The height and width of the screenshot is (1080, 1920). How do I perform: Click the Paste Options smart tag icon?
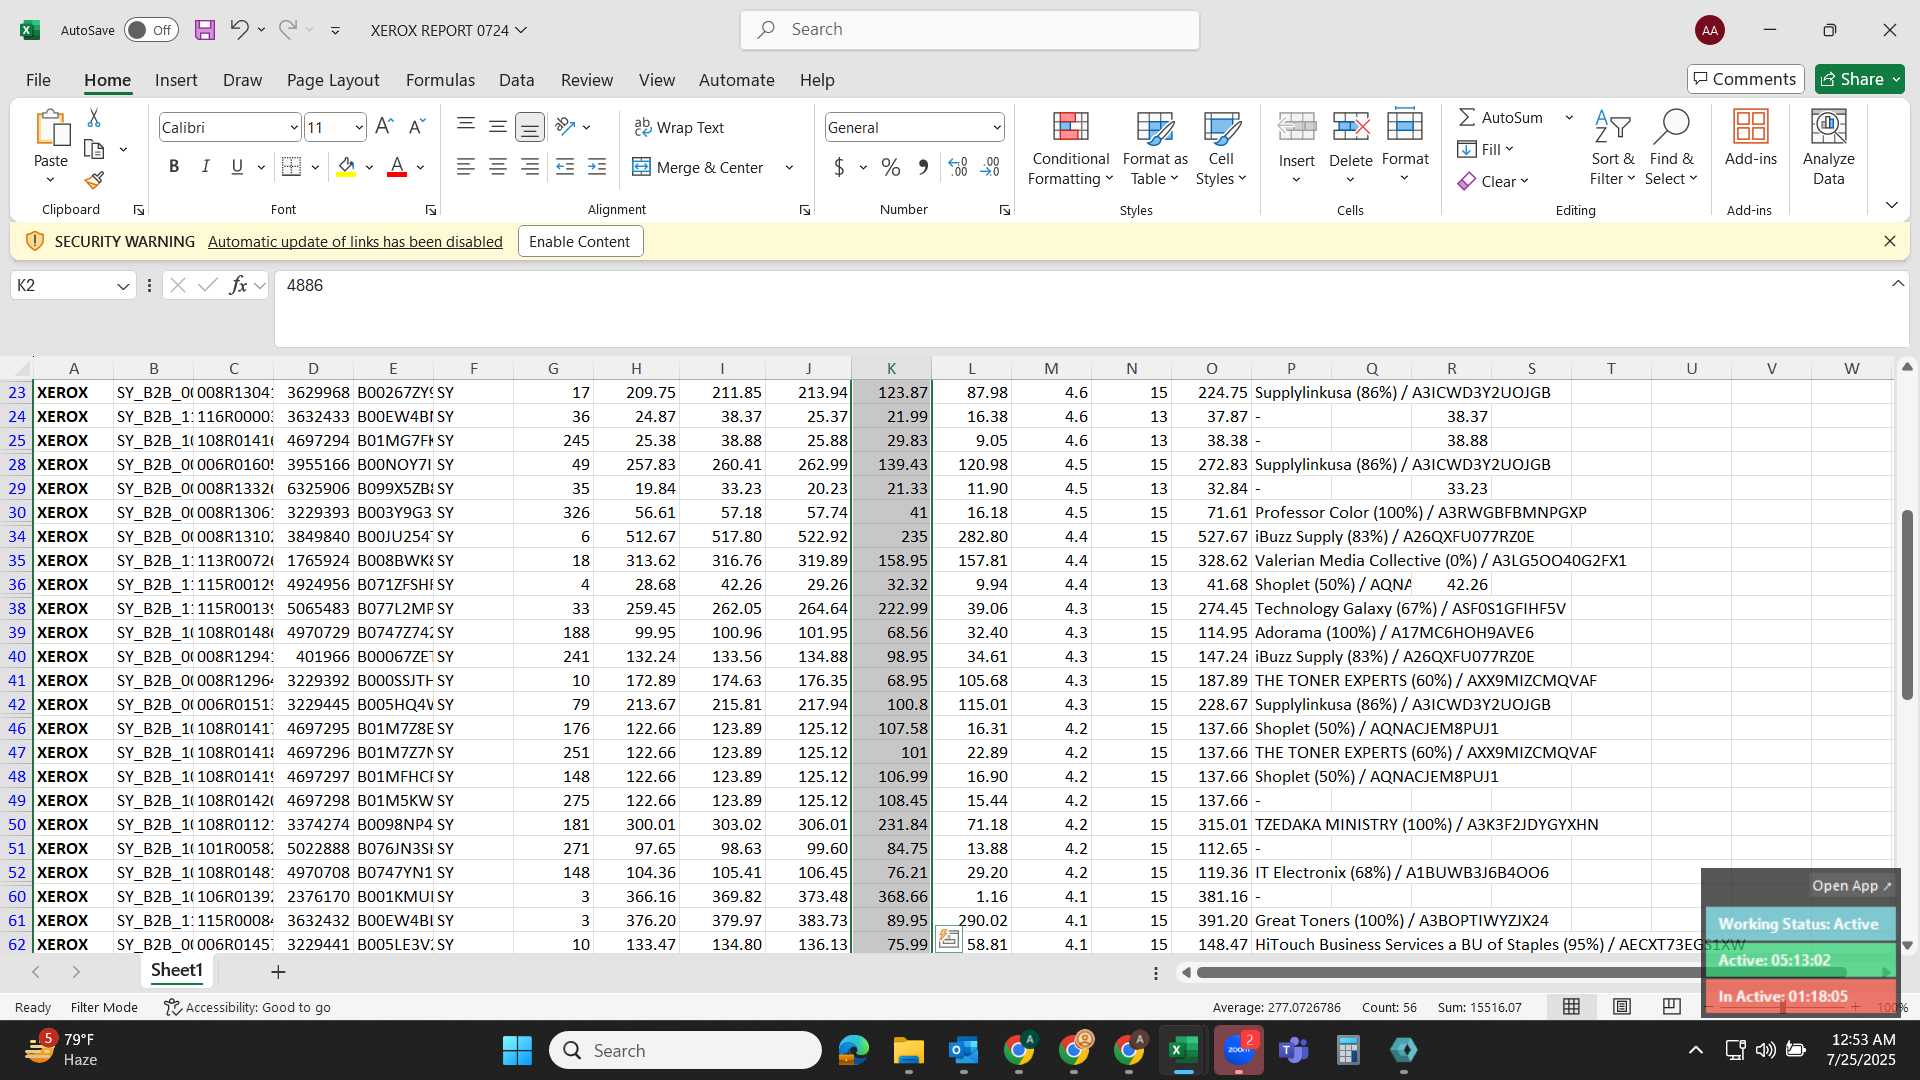(x=948, y=940)
